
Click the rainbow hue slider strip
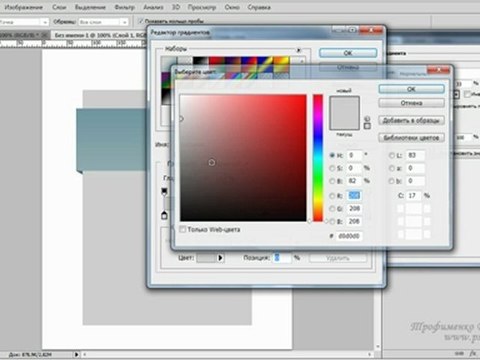click(318, 158)
